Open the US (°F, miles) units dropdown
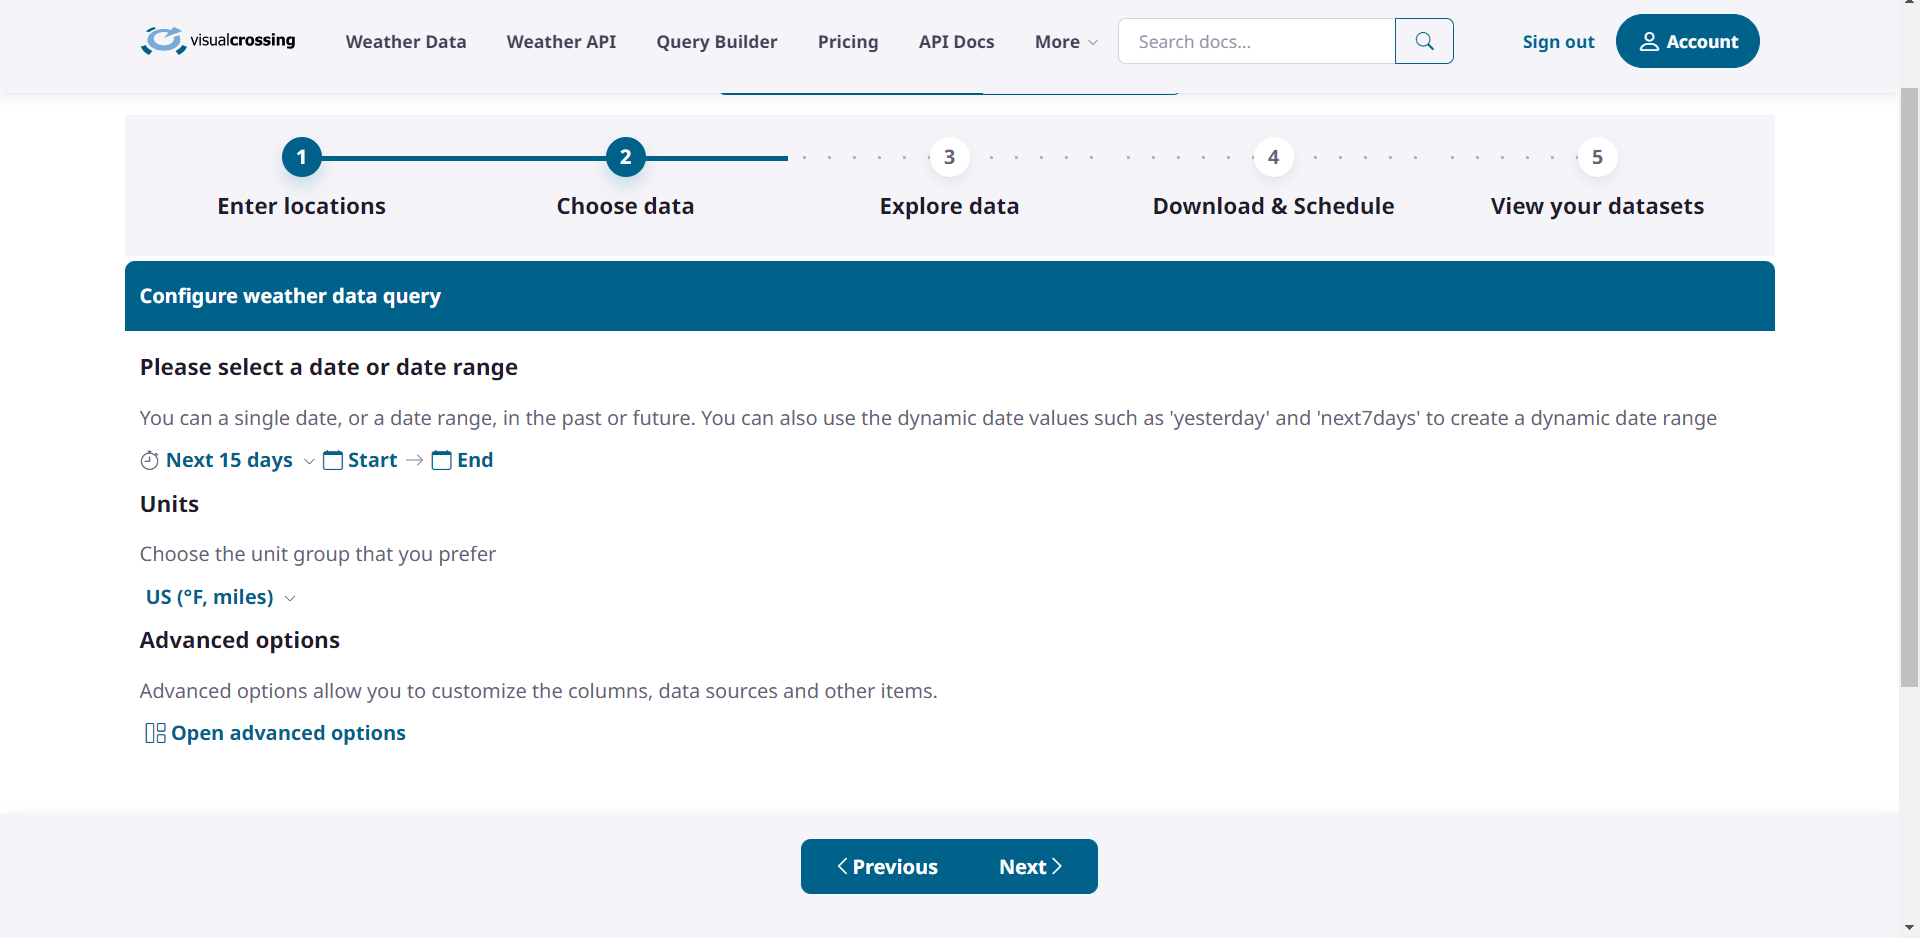1920x938 pixels. click(220, 597)
